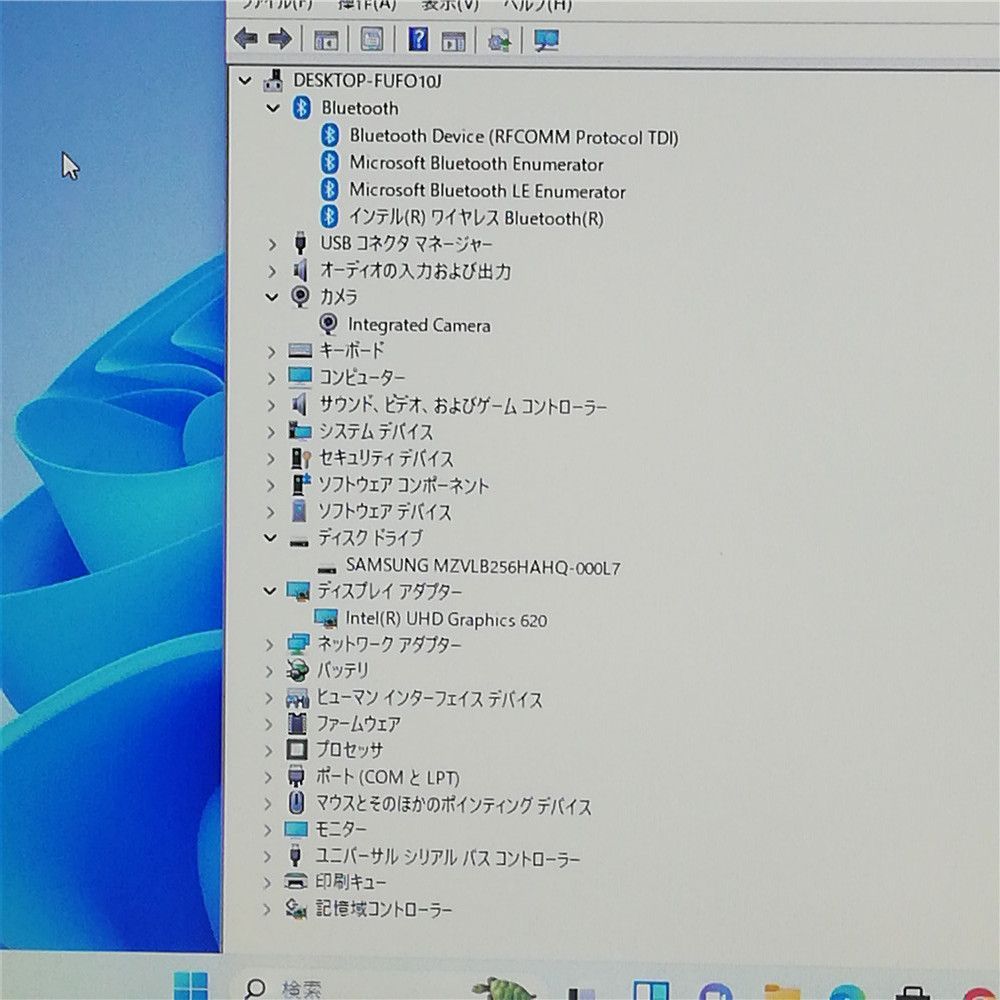This screenshot has width=1000, height=1000.
Task: Toggle the show/hide console tree icon
Action: click(x=326, y=40)
